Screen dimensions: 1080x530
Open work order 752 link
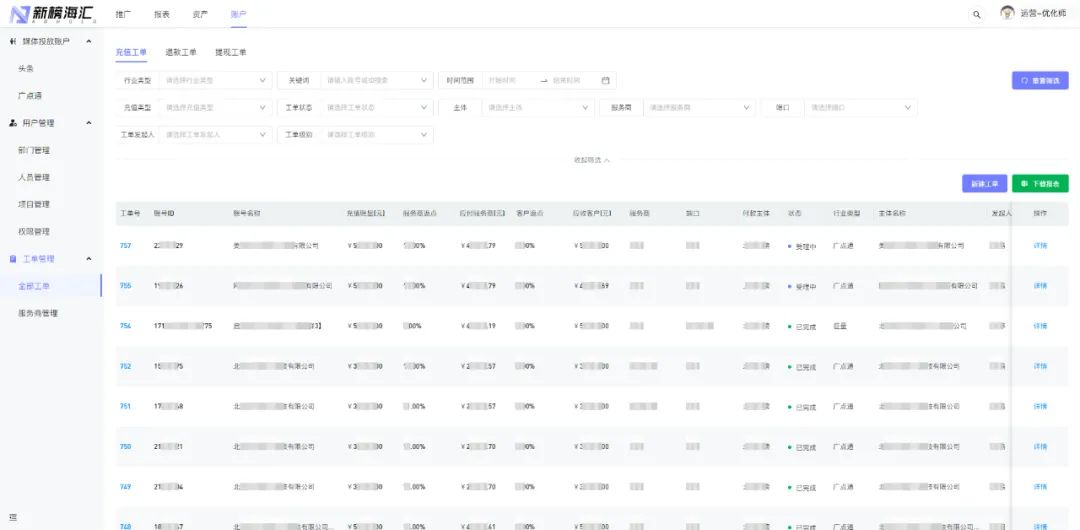(x=125, y=367)
